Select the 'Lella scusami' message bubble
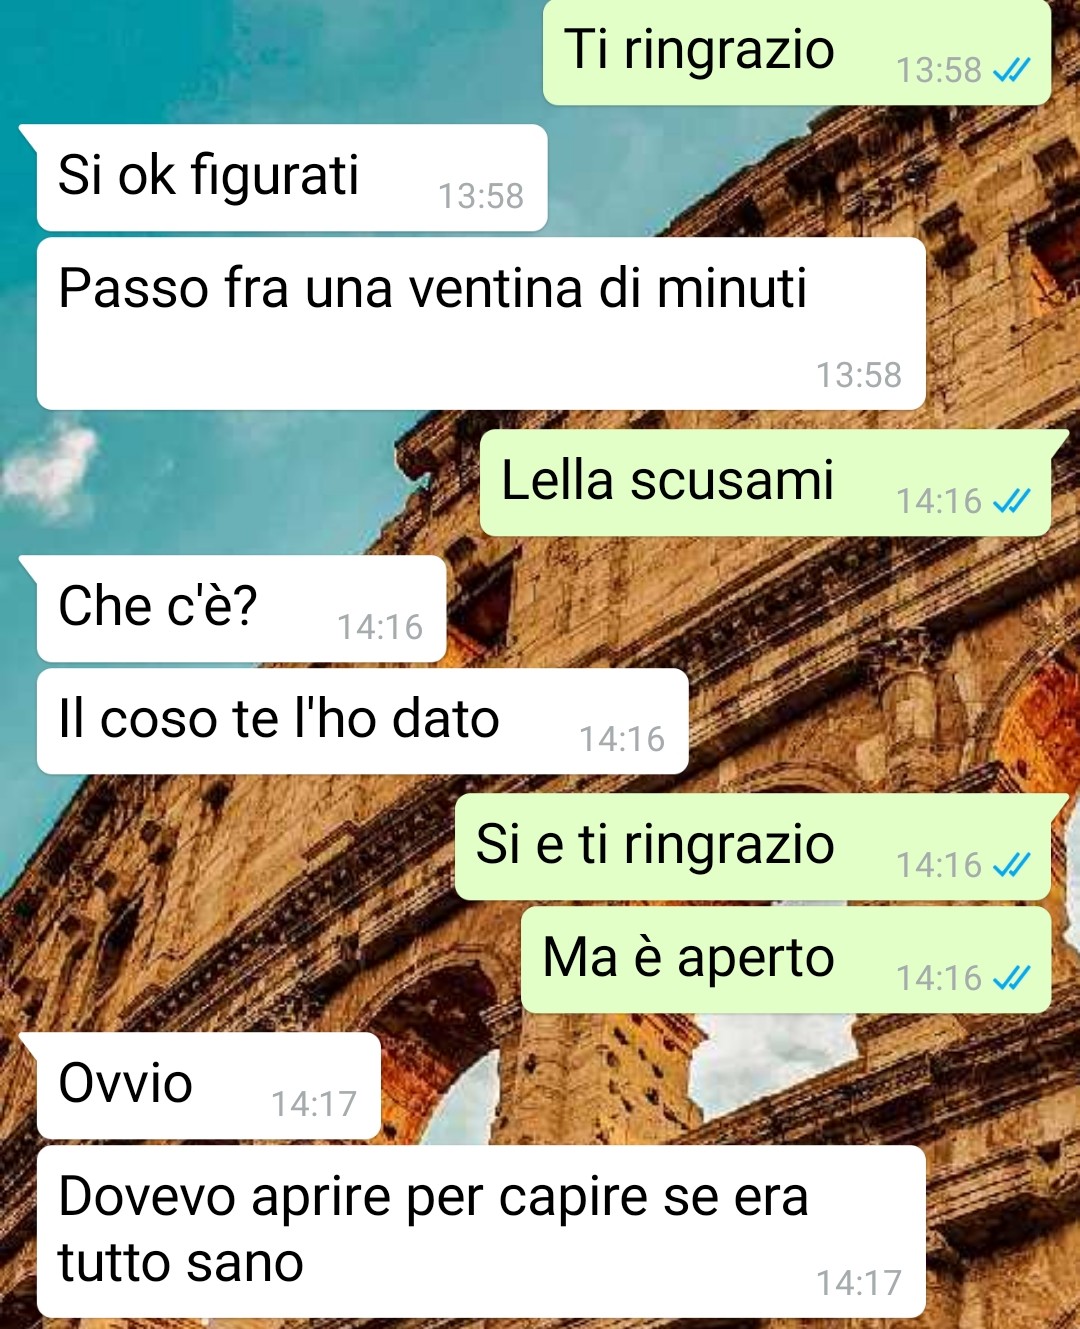 coord(766,483)
